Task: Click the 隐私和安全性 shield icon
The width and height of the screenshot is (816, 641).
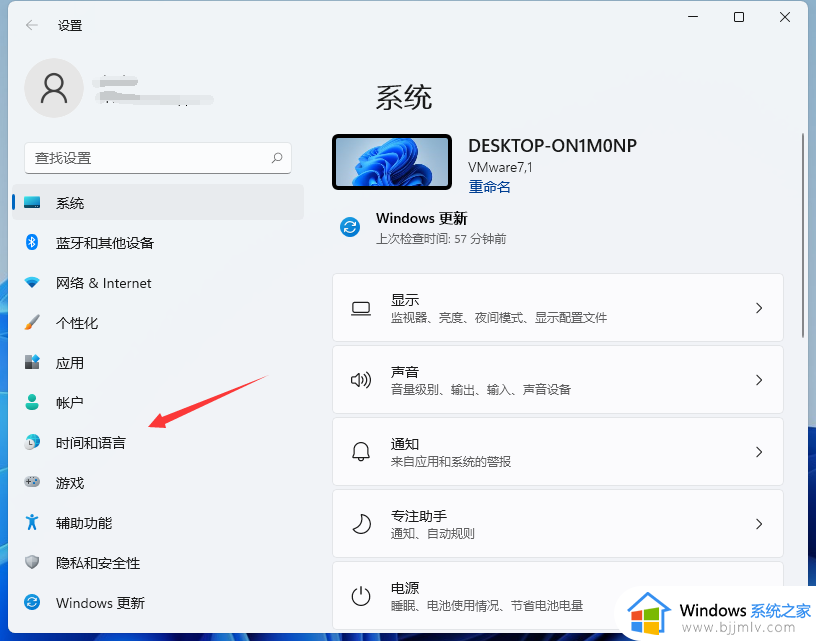Action: [32, 562]
